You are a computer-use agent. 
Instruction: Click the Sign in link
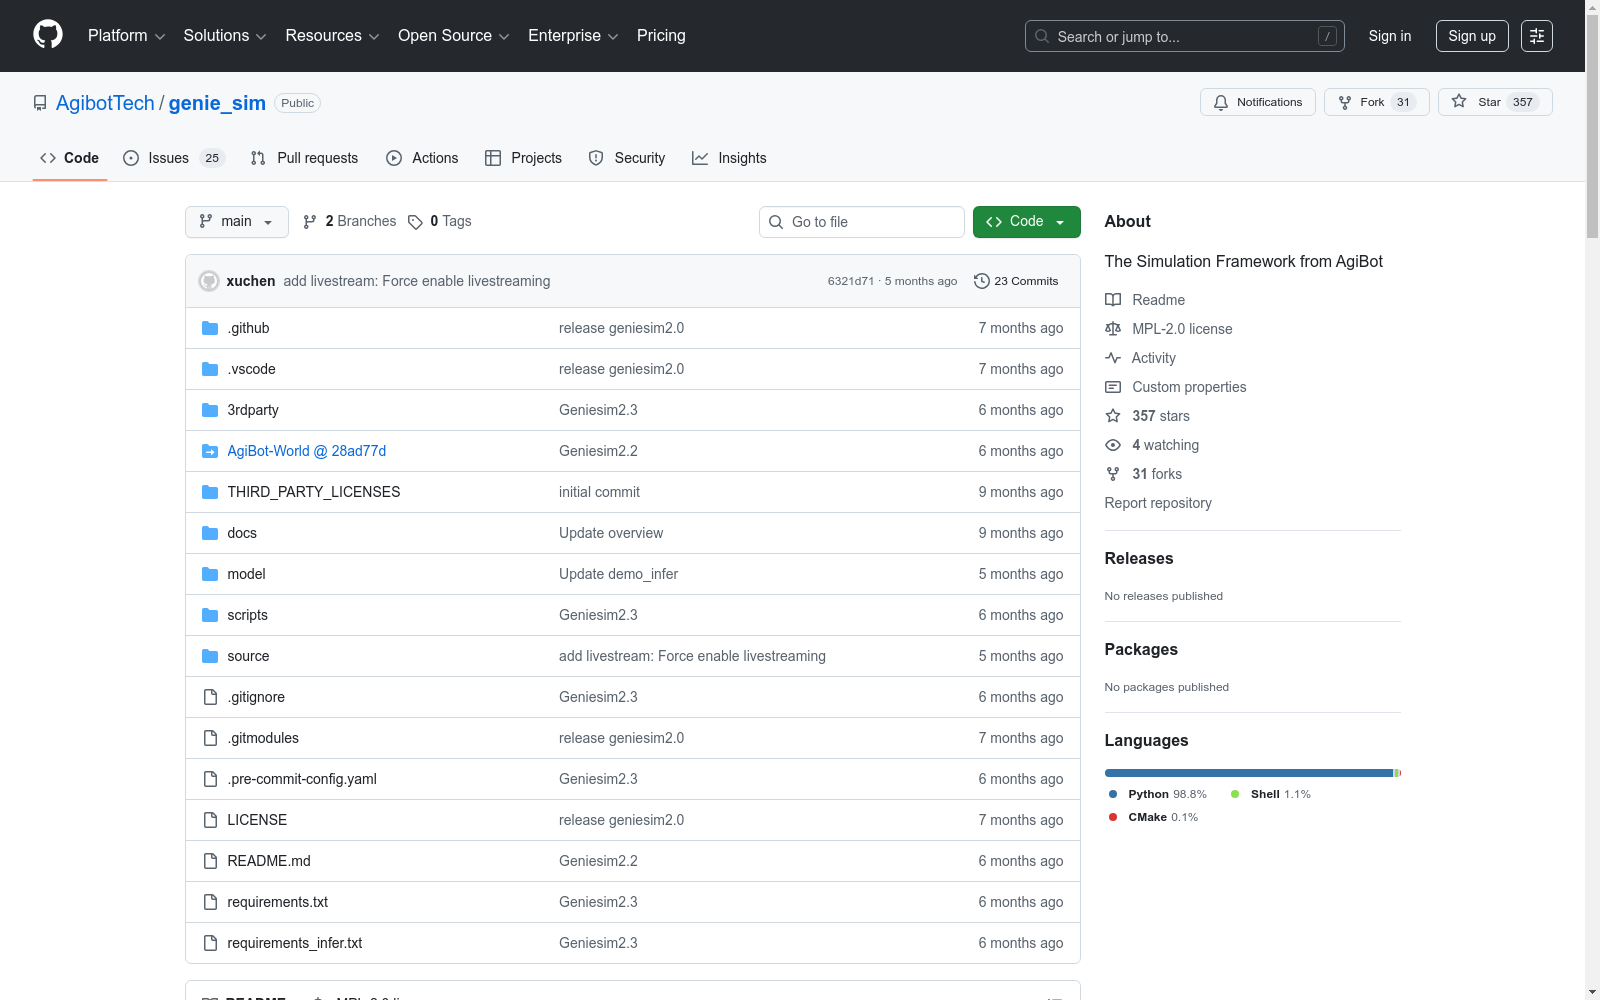[x=1390, y=36]
